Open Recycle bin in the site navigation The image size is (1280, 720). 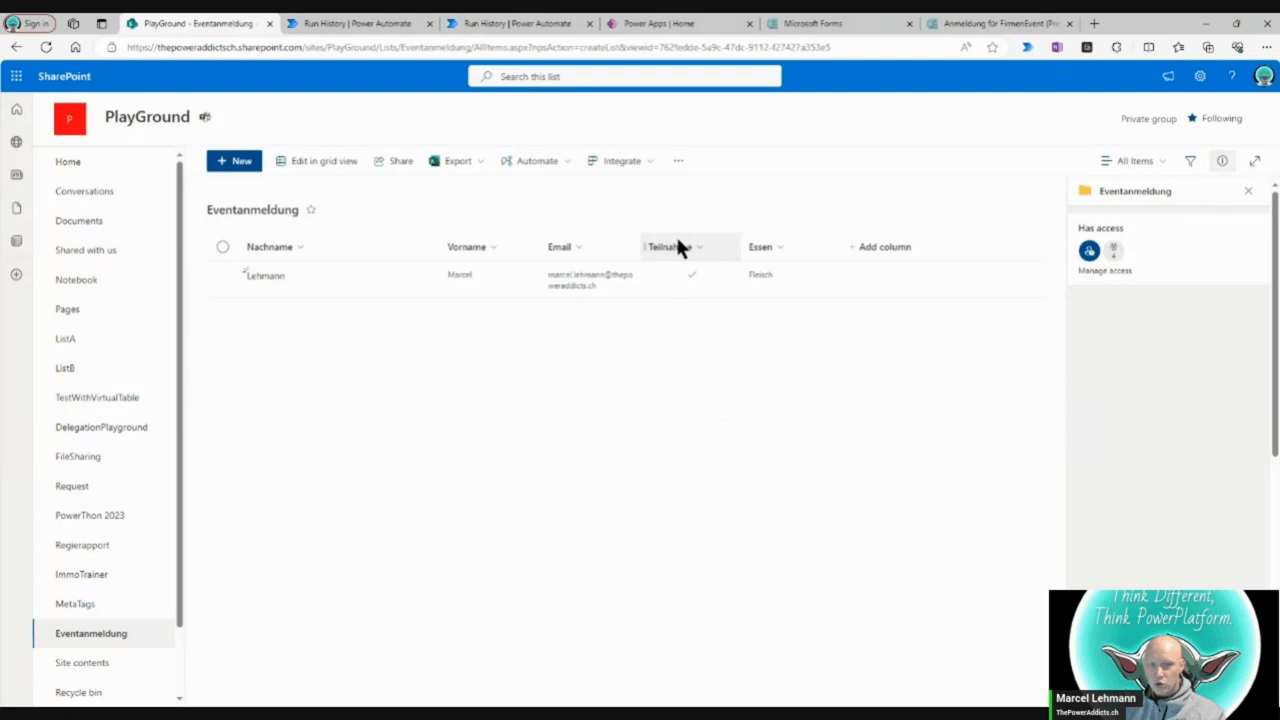point(78,692)
